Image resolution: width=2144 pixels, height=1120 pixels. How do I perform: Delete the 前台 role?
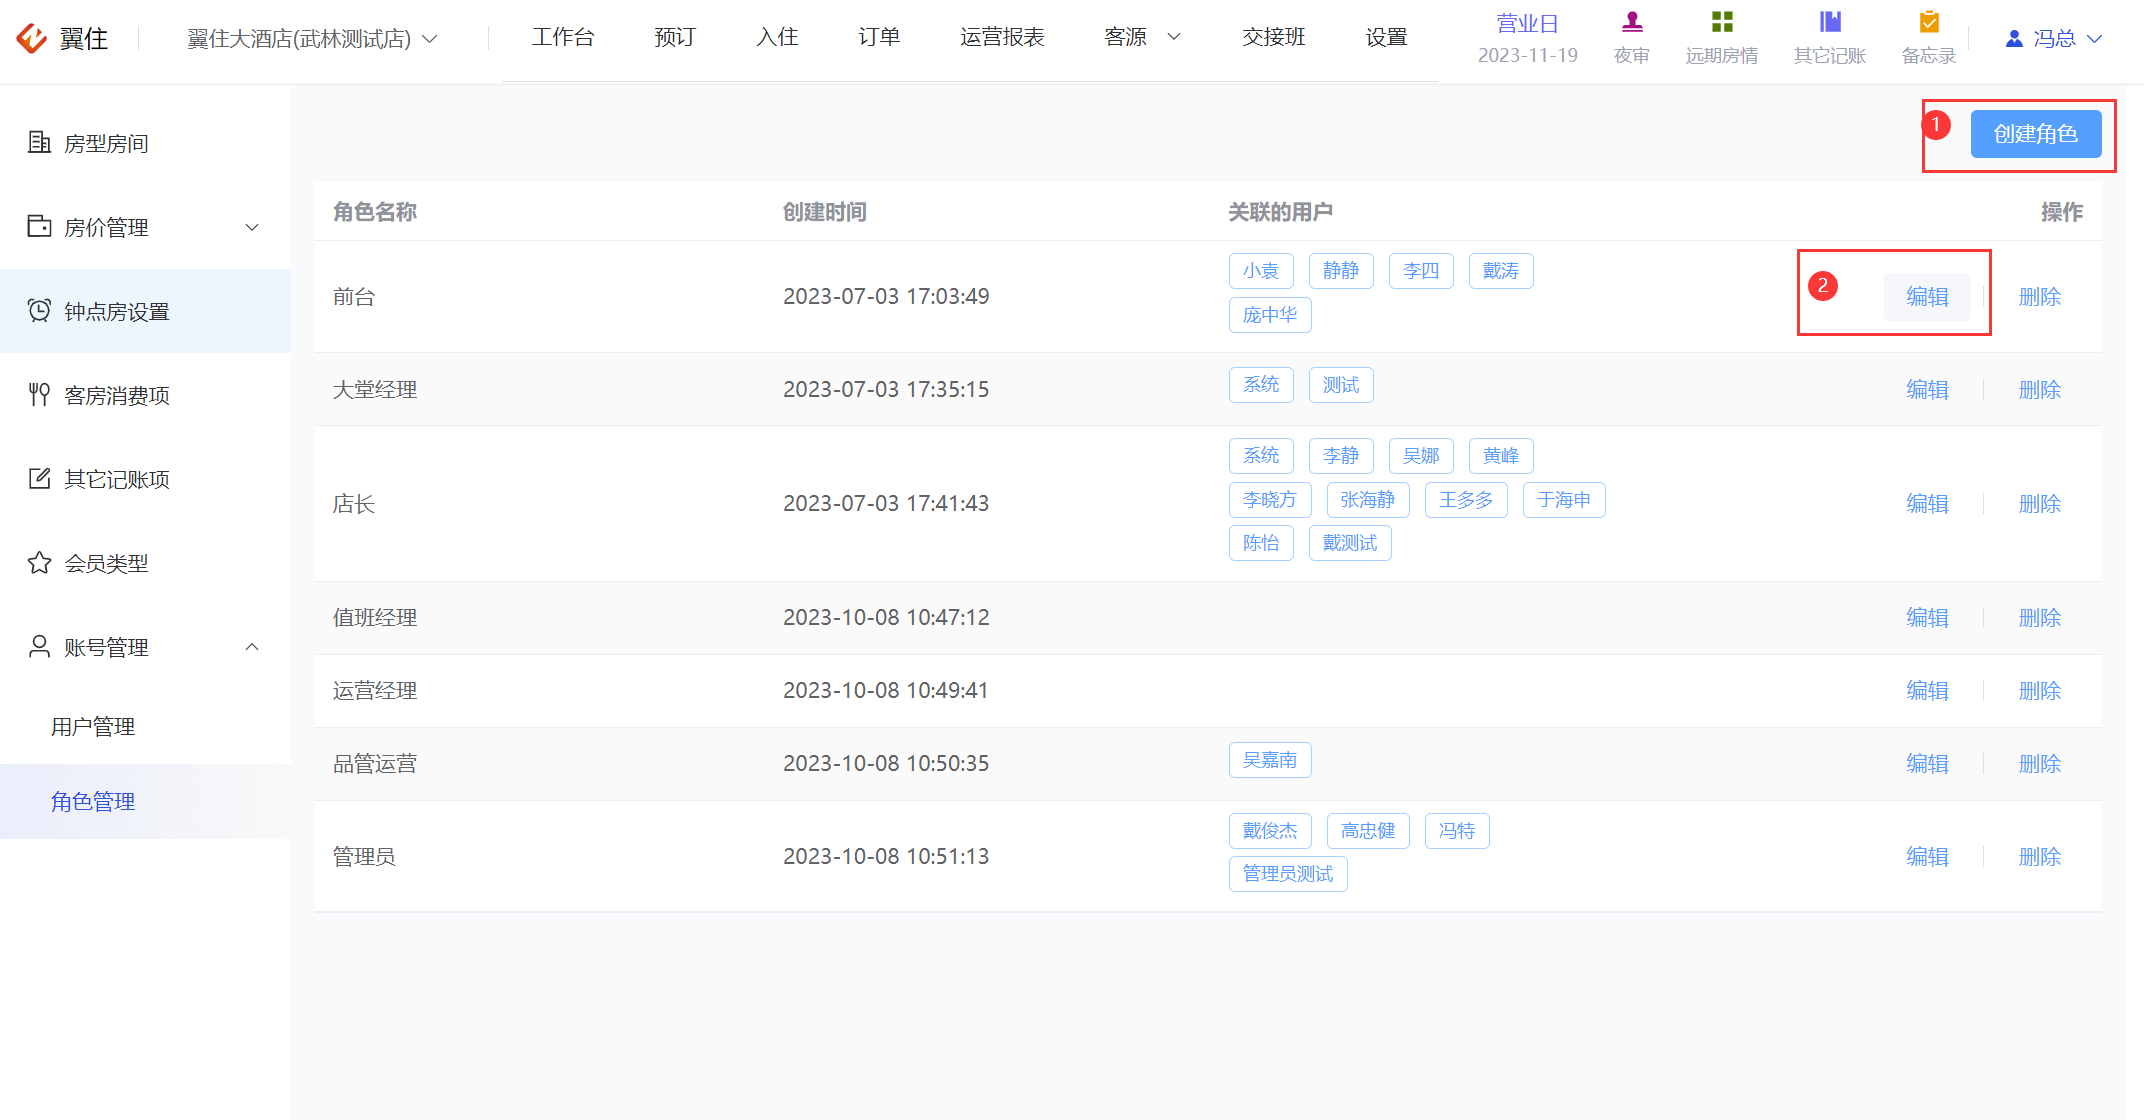[2040, 297]
